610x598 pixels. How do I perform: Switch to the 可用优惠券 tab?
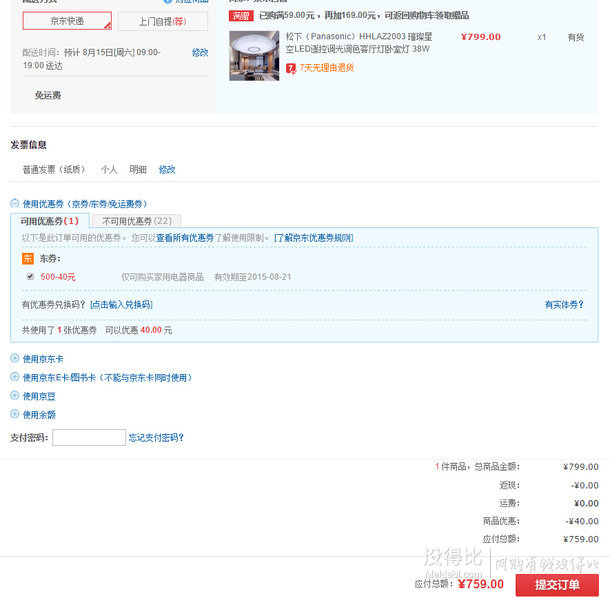coord(50,221)
